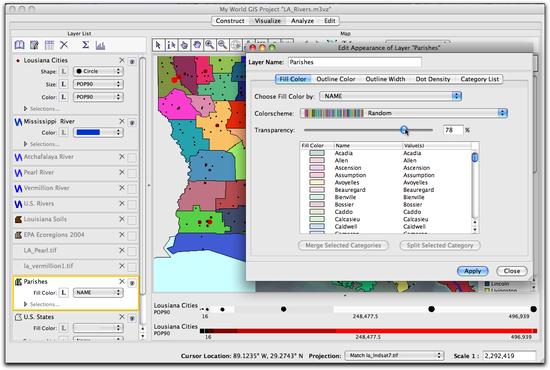Hide the Lousiana Cities layer visibility eye

(x=132, y=61)
